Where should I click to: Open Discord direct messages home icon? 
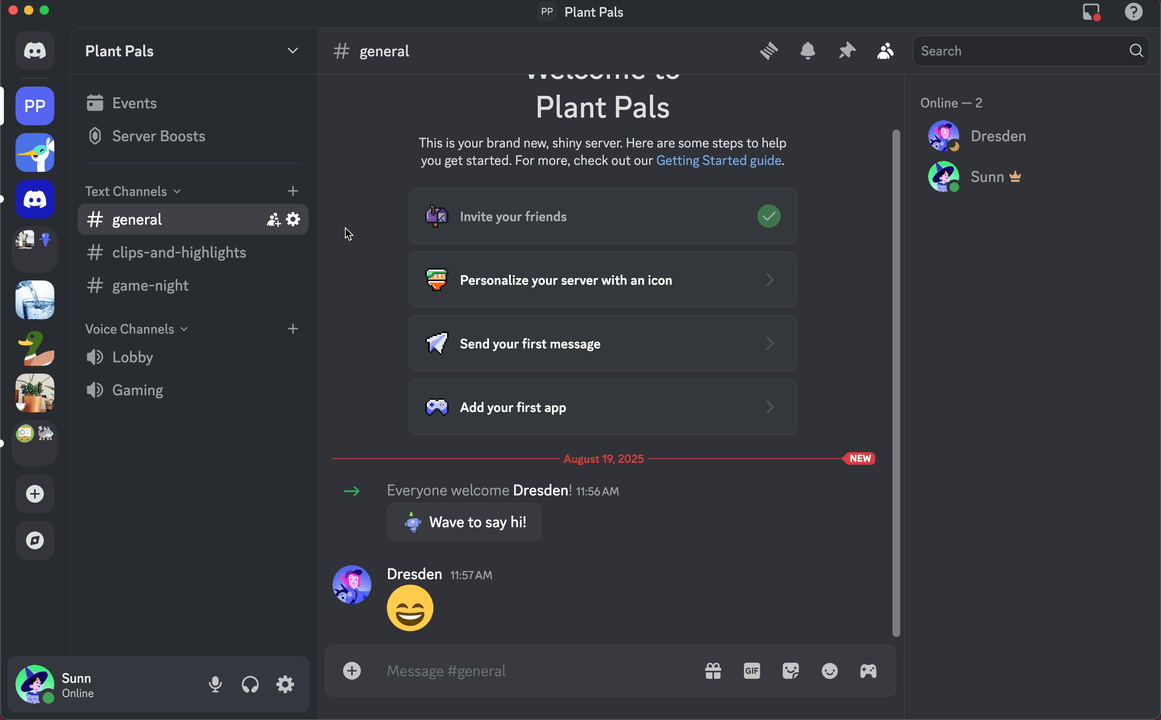click(x=35, y=50)
